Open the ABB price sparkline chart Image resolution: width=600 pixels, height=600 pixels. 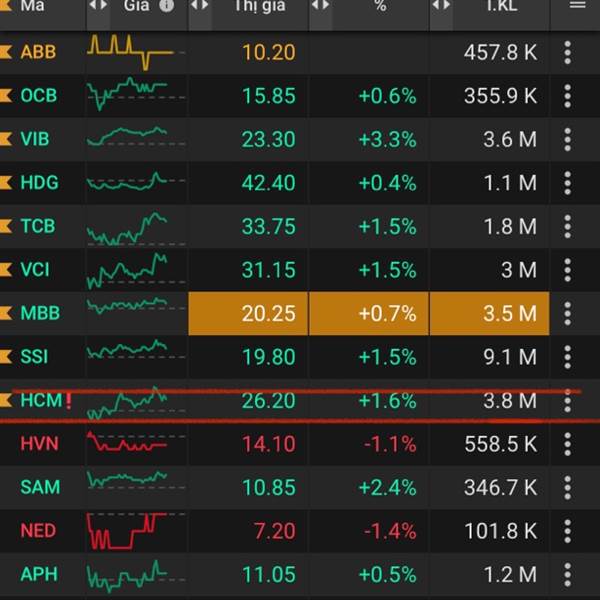136,52
